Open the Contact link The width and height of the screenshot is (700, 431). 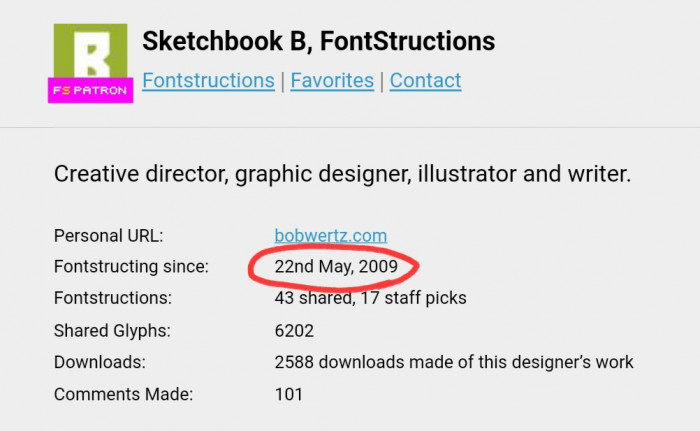coord(425,81)
